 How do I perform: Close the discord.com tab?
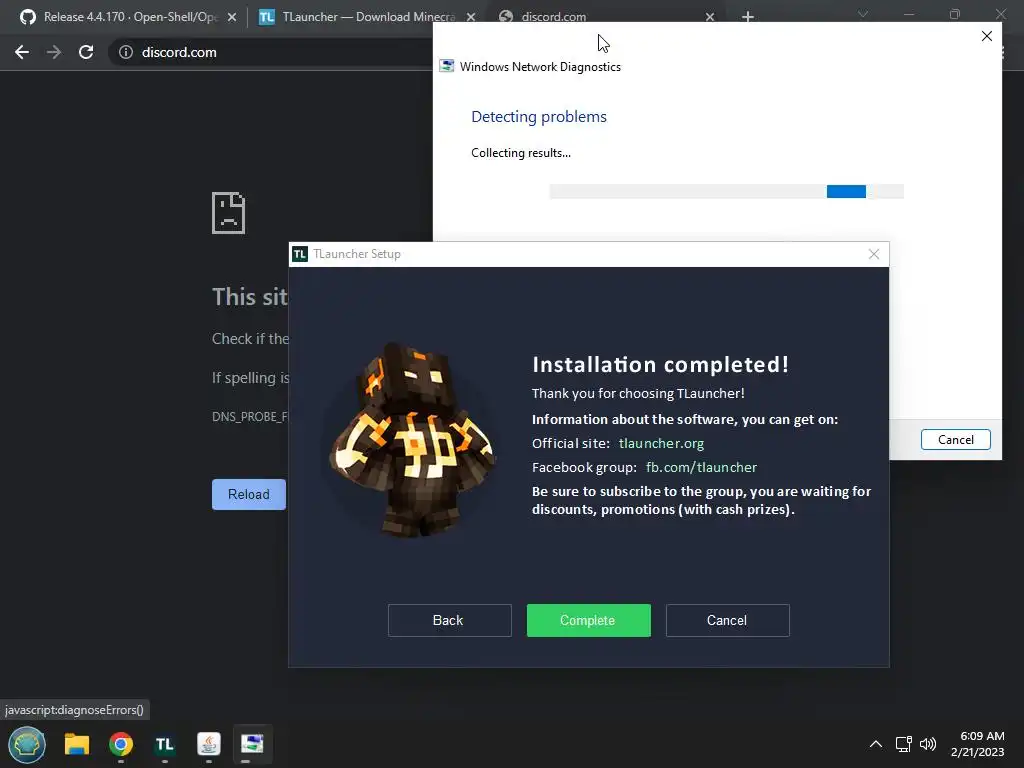[710, 17]
